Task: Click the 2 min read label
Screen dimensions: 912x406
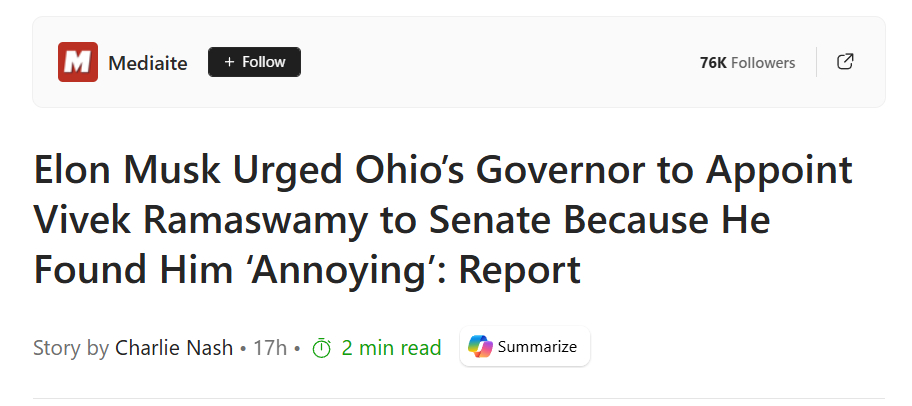Action: click(391, 348)
